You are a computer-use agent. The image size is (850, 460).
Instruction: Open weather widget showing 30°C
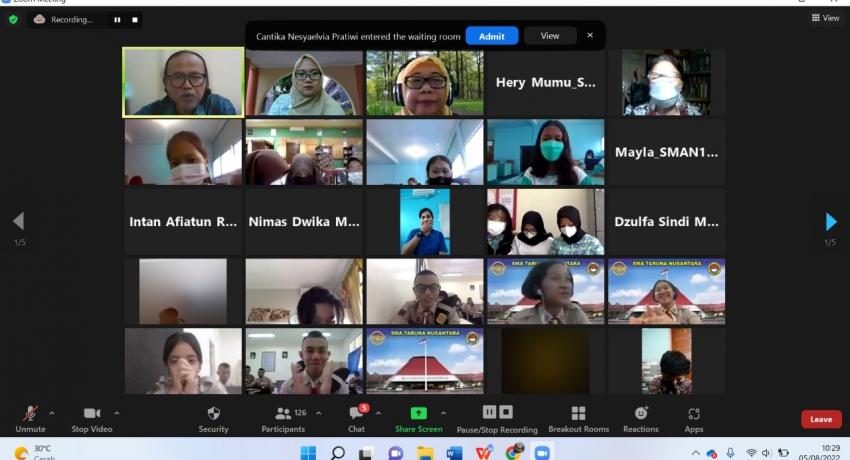[x=35, y=452]
